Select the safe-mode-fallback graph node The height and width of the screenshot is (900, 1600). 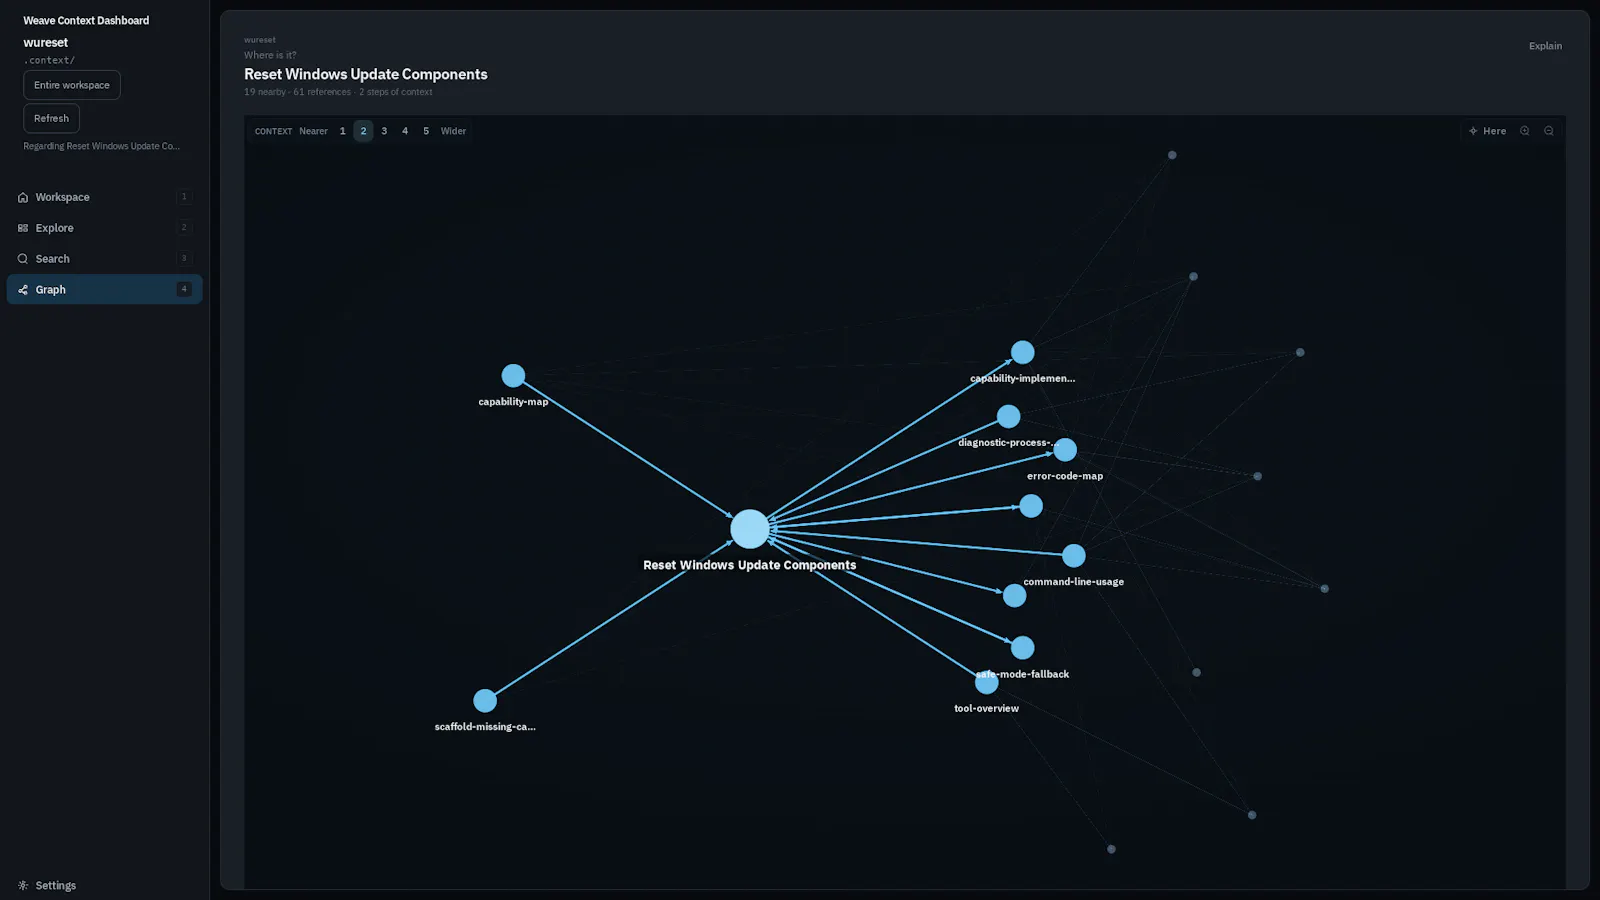point(1022,648)
